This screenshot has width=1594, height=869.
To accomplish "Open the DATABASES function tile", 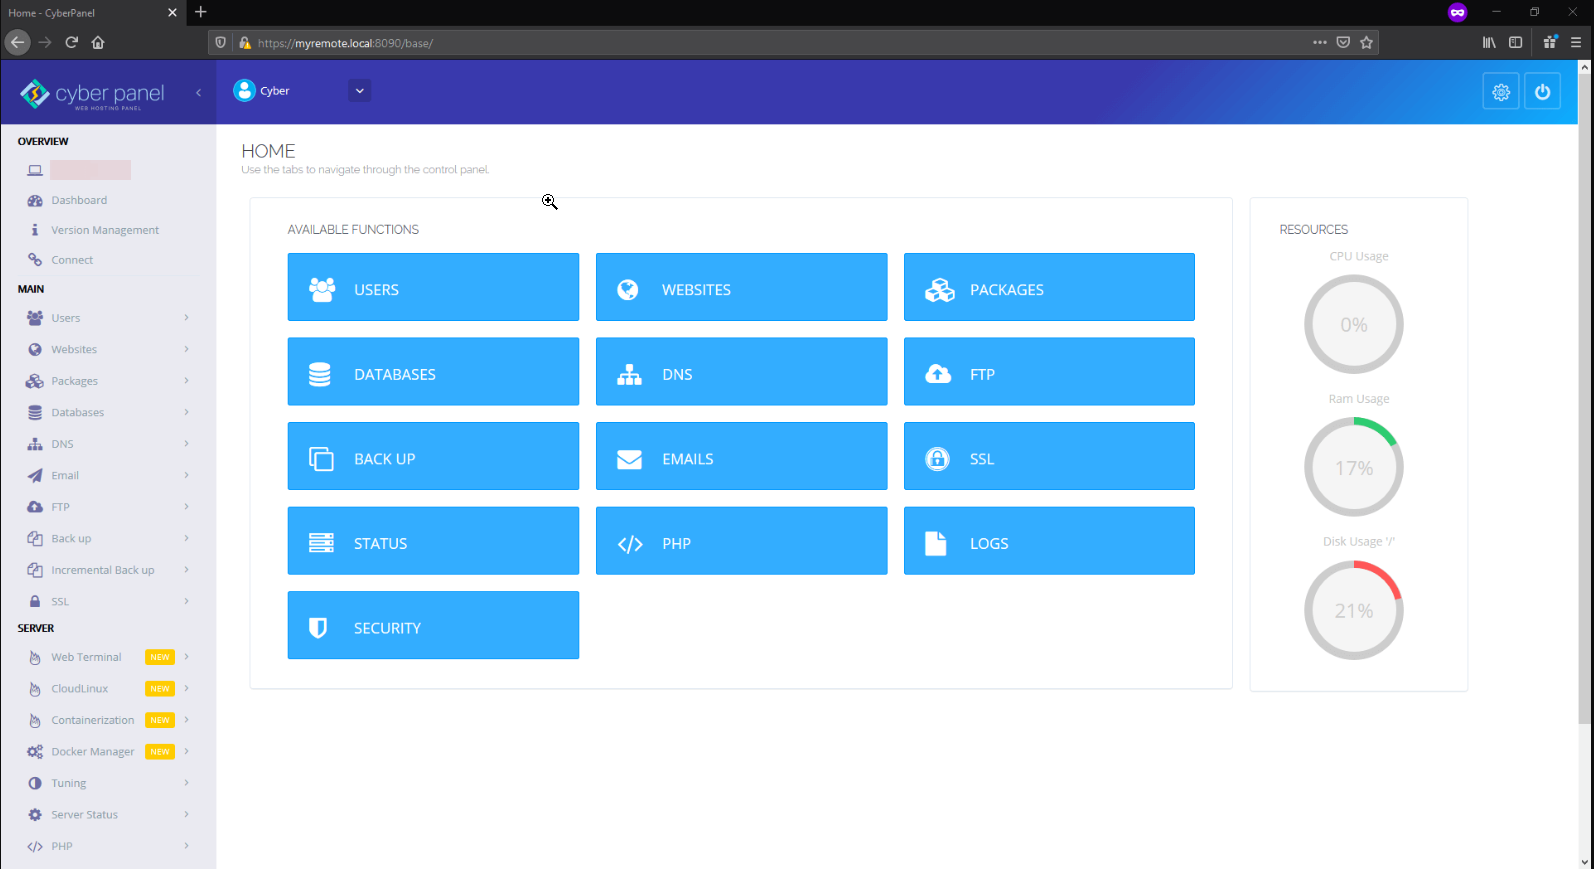I will click(x=433, y=372).
